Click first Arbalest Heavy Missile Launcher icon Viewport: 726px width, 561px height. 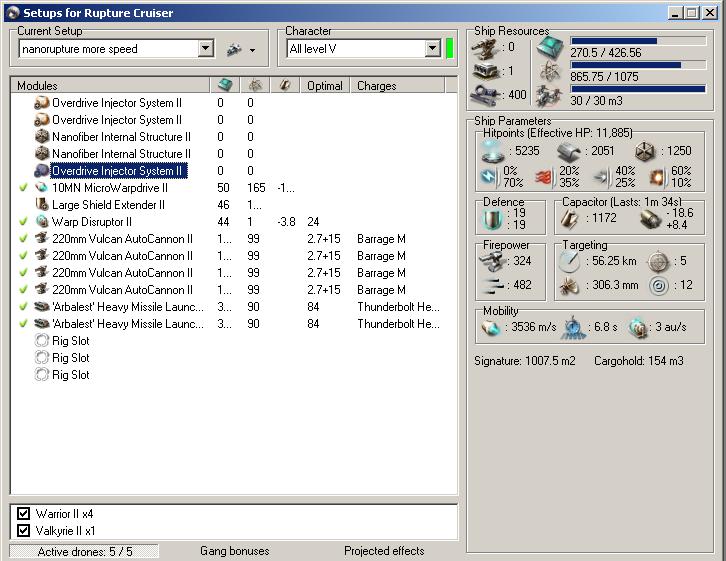point(42,306)
